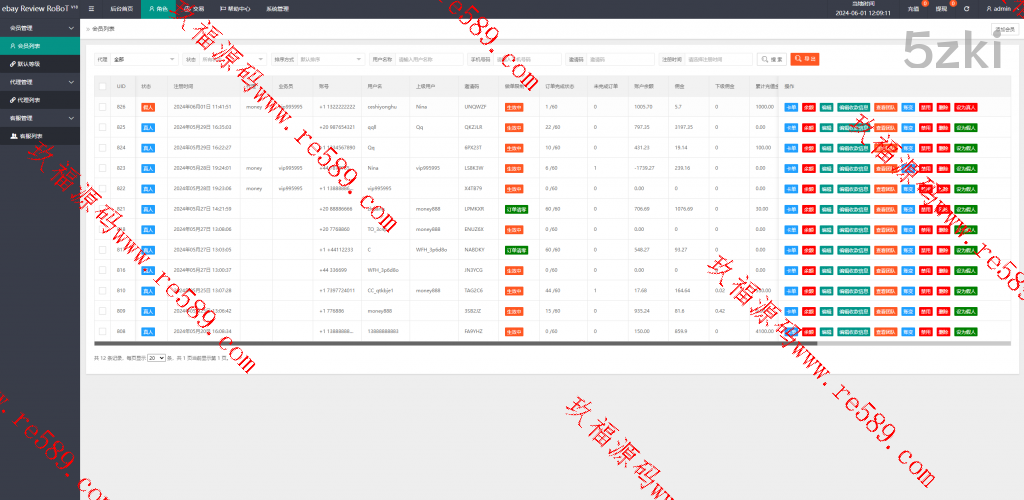This screenshot has width=1024, height=500.
Task: Click the 搜索 search button
Action: 772,60
